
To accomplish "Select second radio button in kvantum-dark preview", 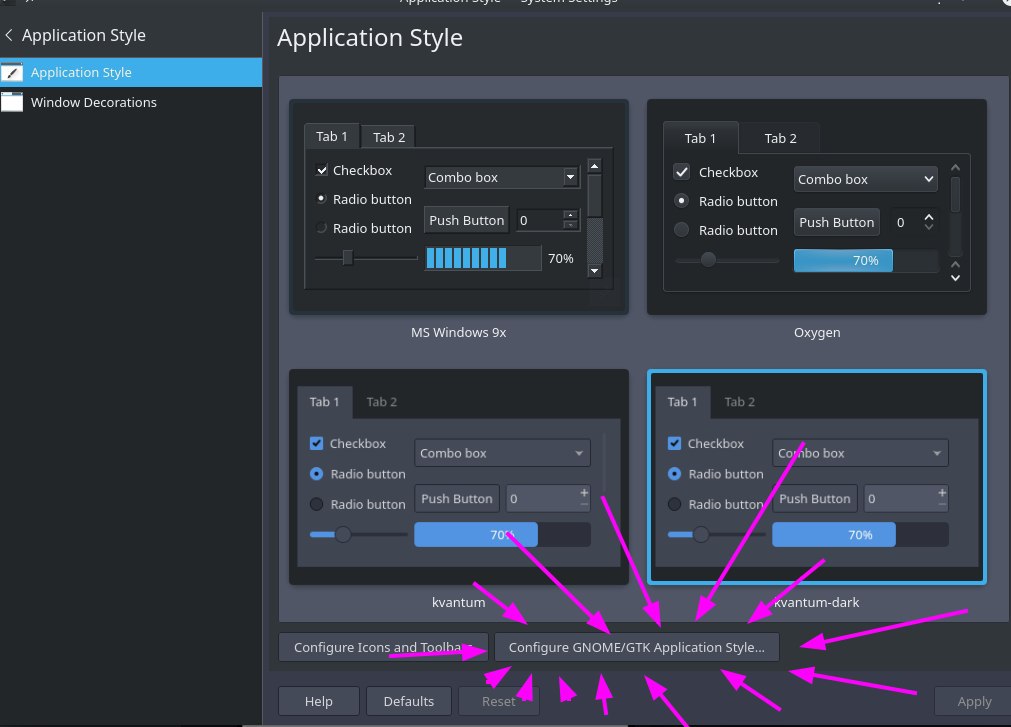I will pos(674,504).
